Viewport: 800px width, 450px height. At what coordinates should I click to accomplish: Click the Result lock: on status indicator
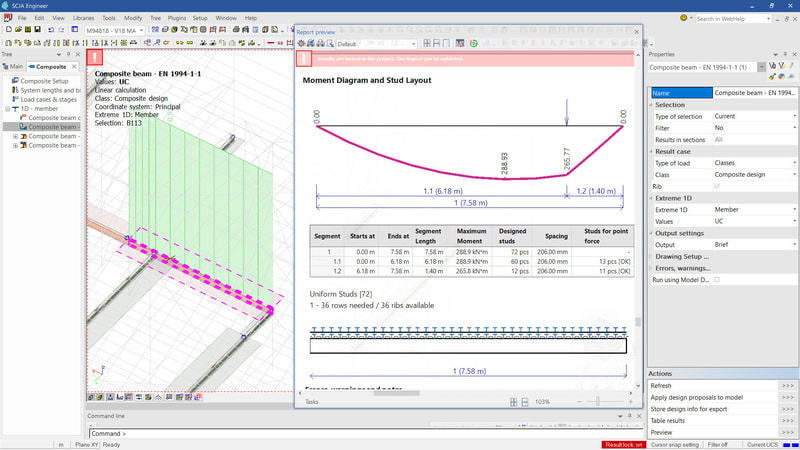click(623, 445)
